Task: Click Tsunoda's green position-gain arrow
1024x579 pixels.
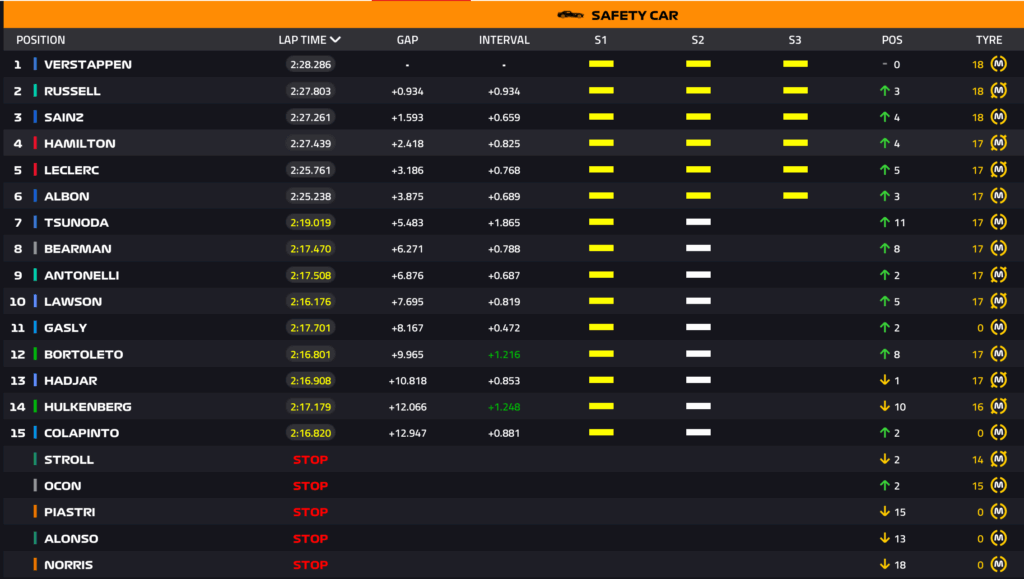Action: (884, 222)
